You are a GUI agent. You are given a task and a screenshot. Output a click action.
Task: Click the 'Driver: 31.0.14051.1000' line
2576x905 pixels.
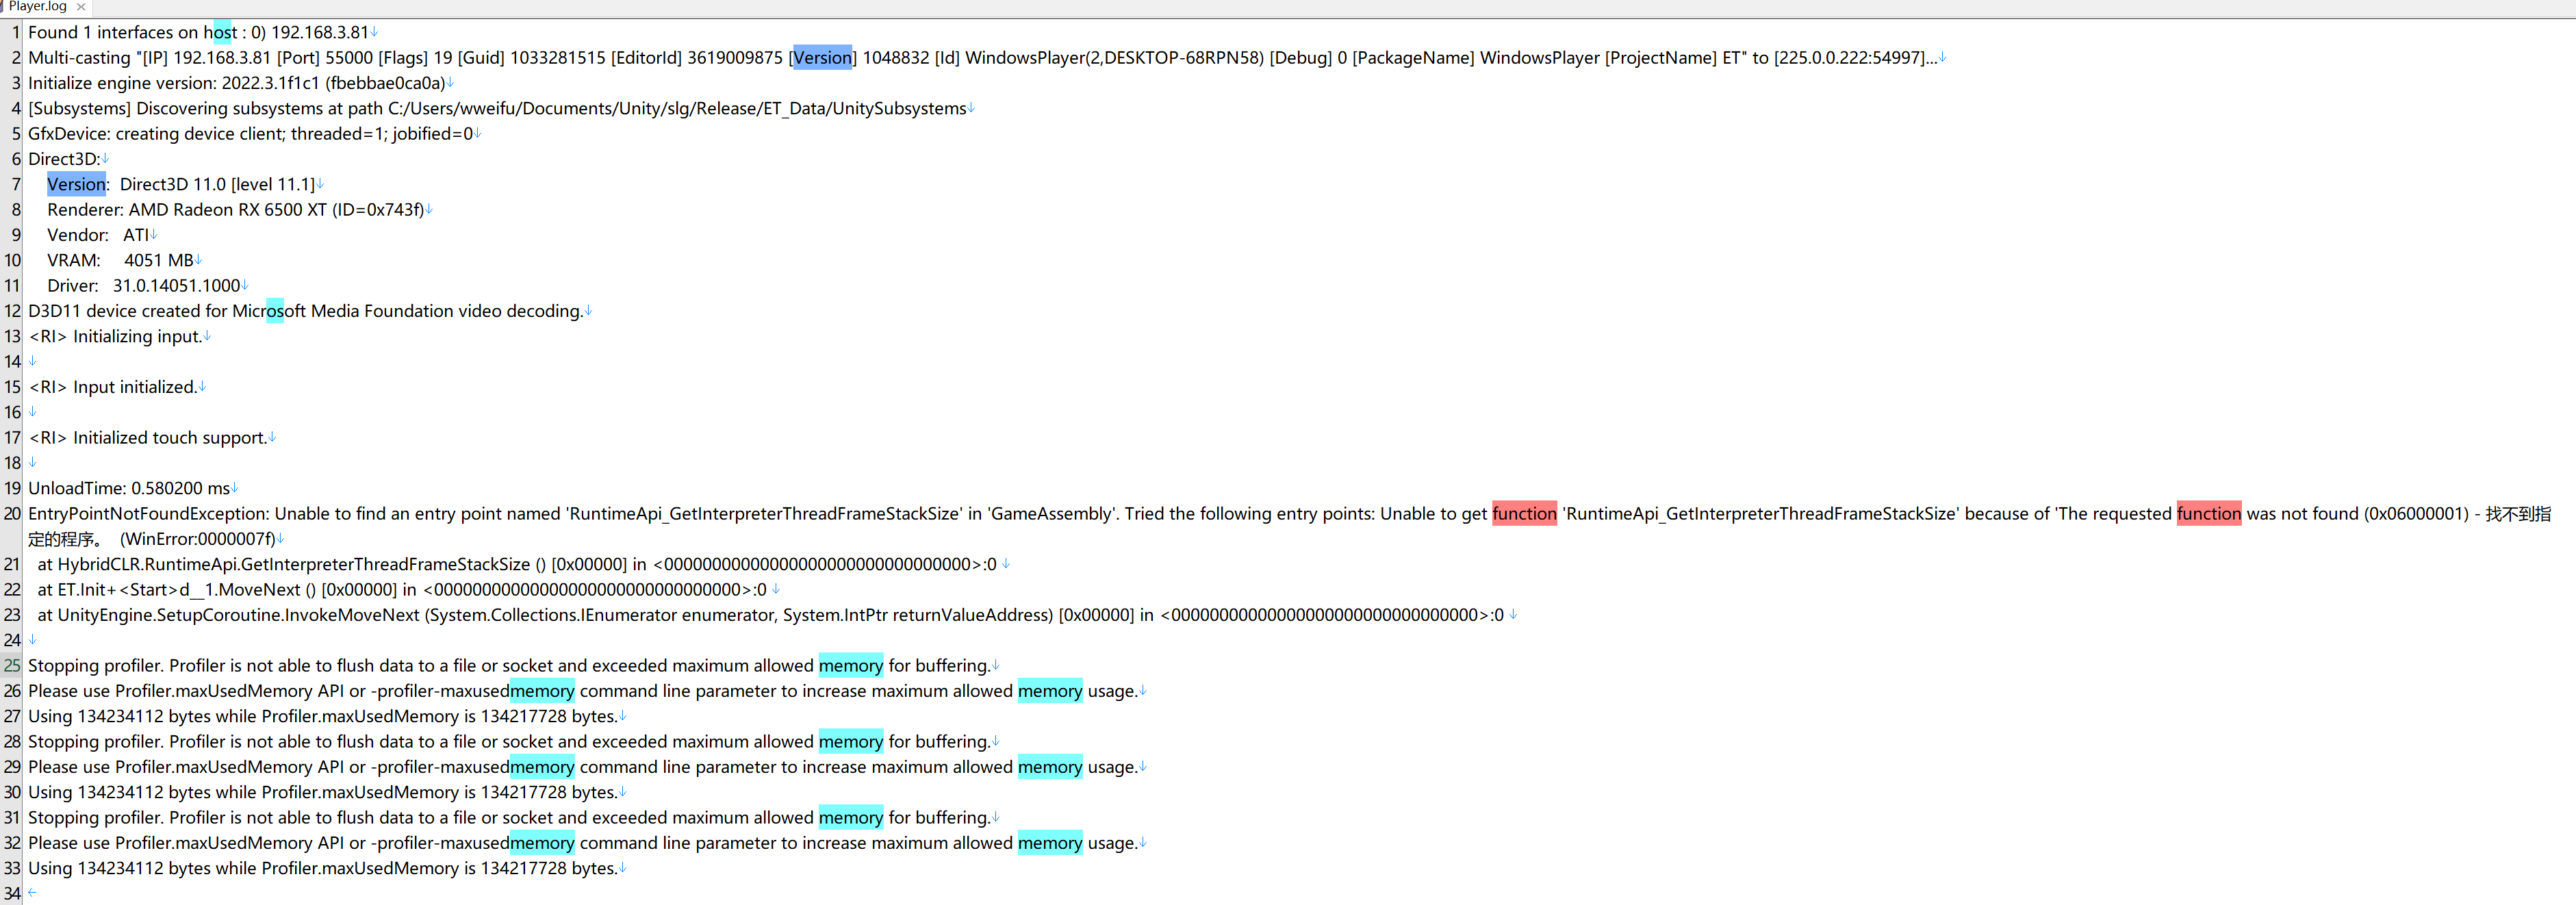pos(144,286)
